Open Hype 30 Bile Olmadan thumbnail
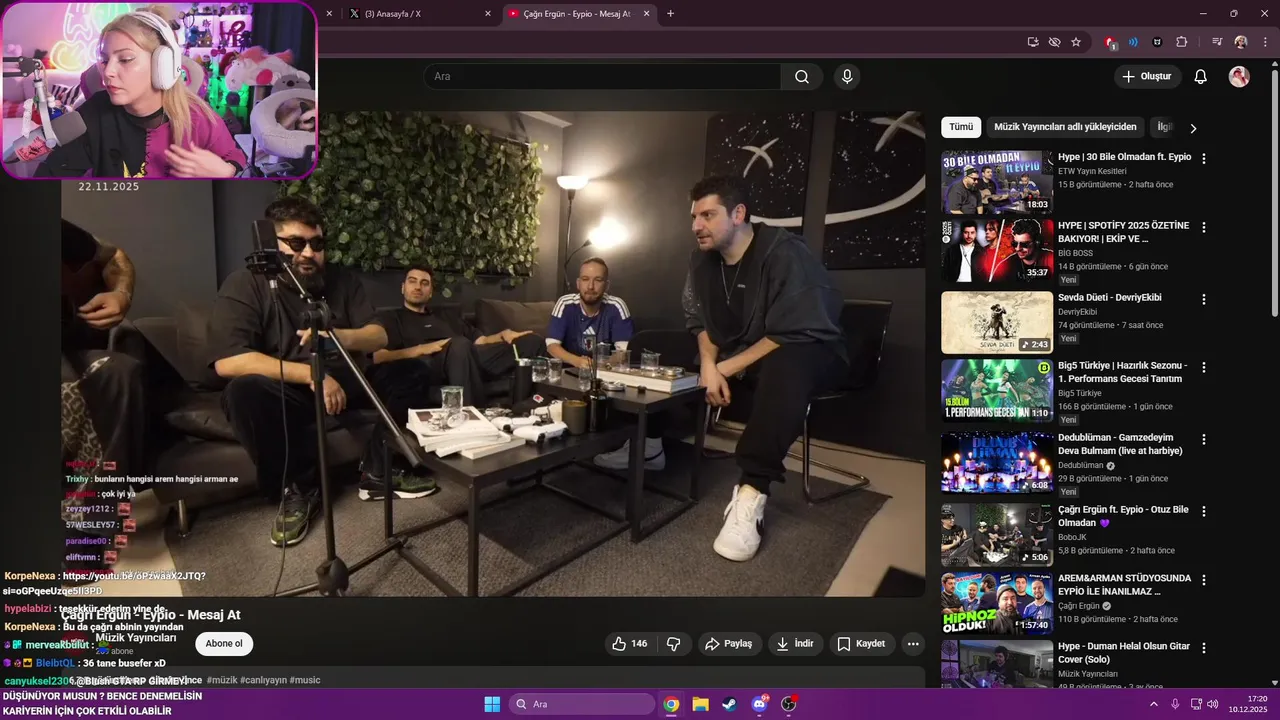 point(997,182)
